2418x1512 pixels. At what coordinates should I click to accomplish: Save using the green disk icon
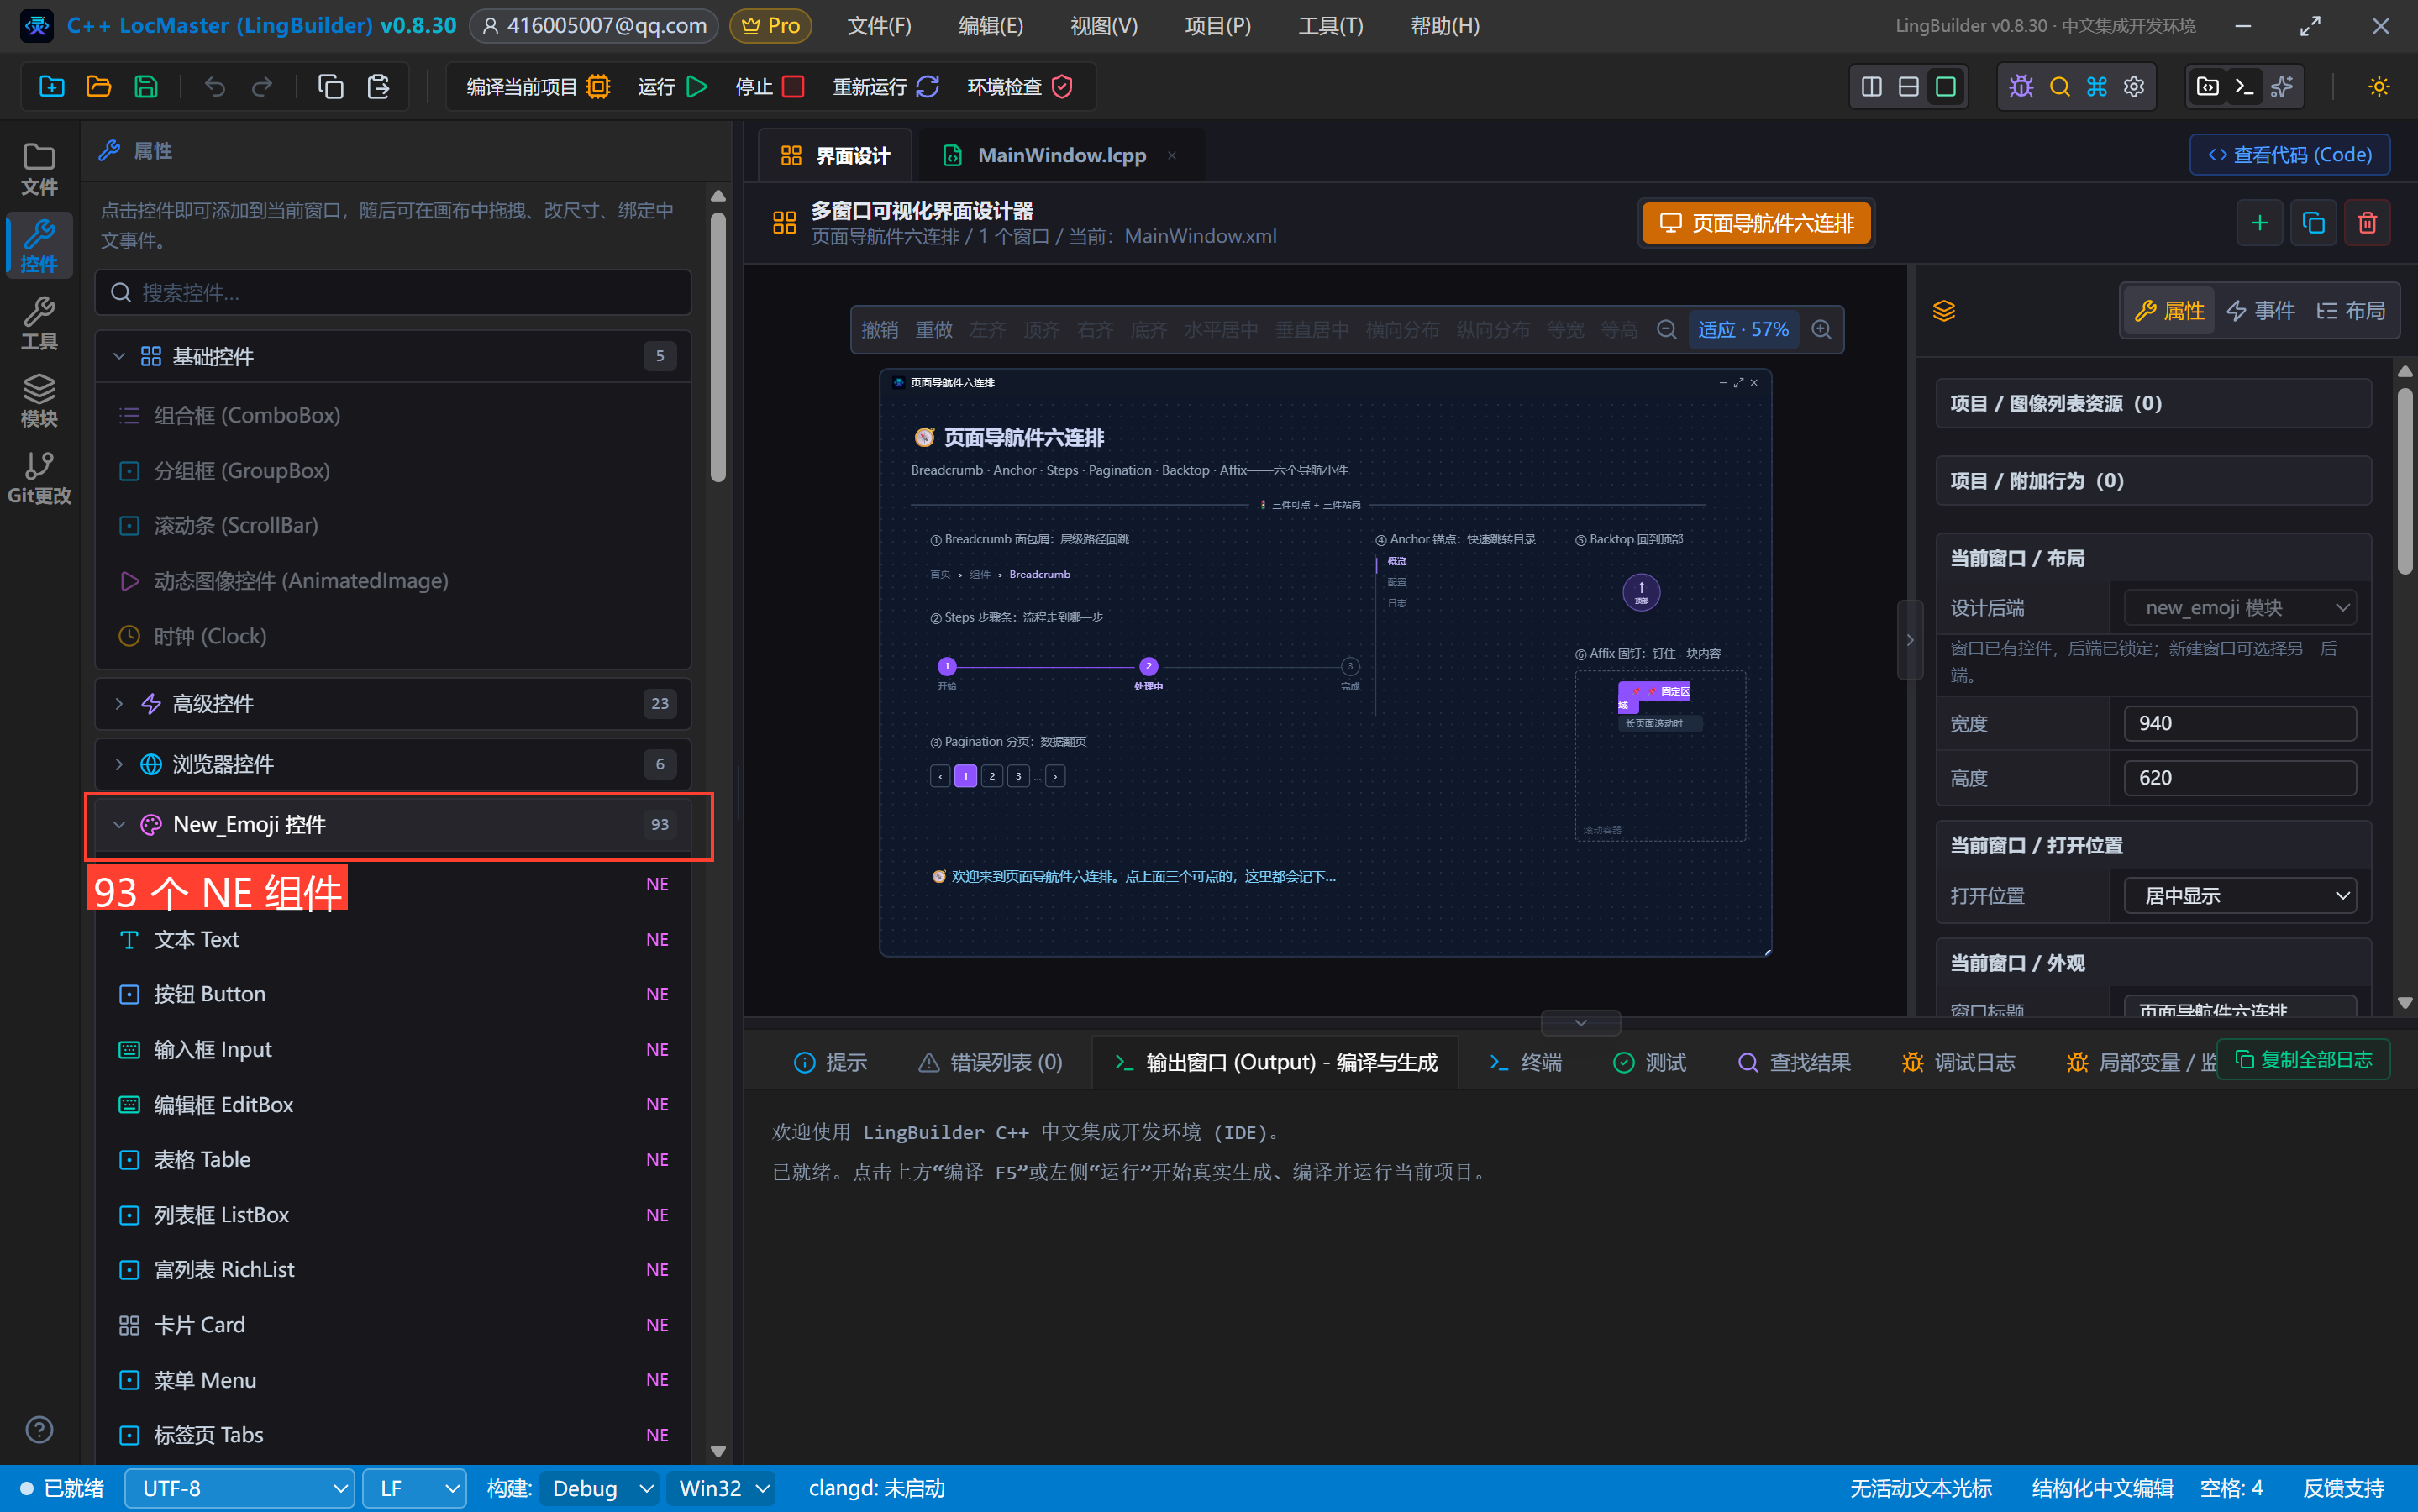146,86
